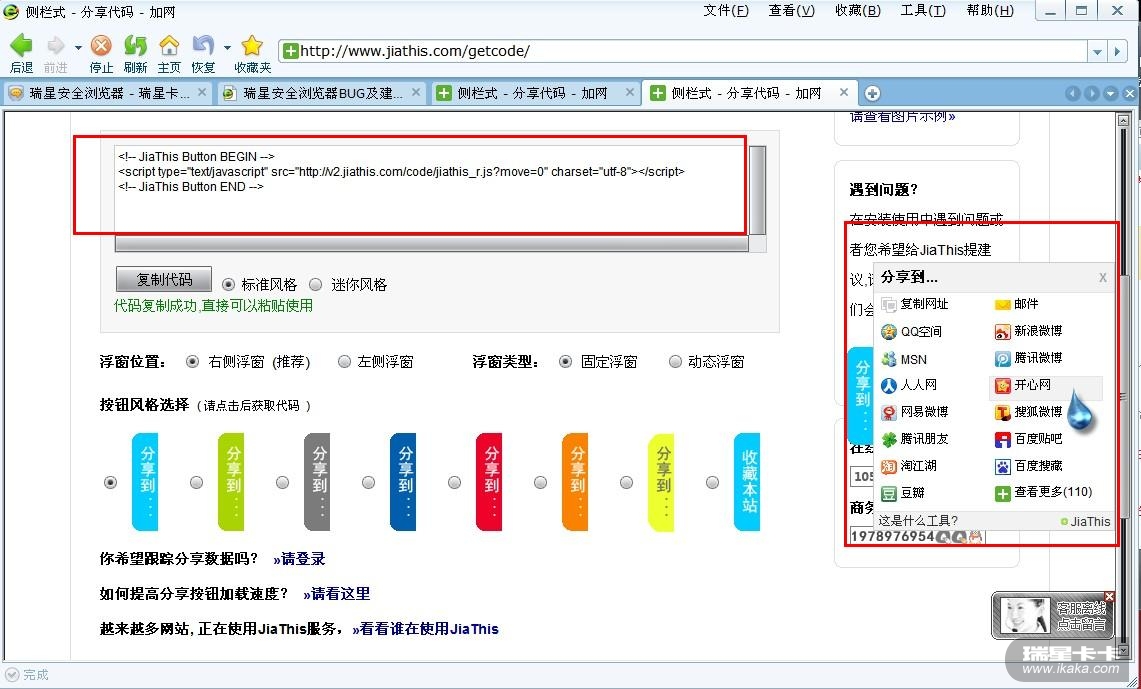Click the URL address bar field
This screenshot has width=1141, height=689.
684,52
